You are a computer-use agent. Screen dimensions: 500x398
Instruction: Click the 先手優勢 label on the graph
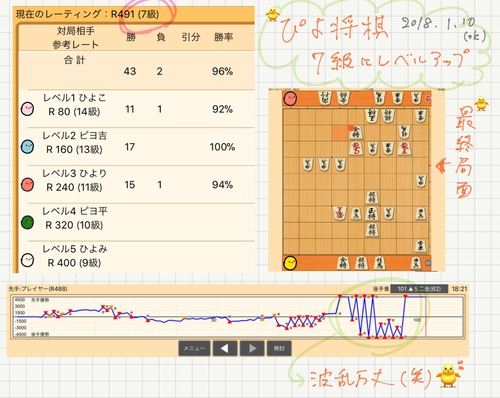pyautogui.click(x=40, y=300)
